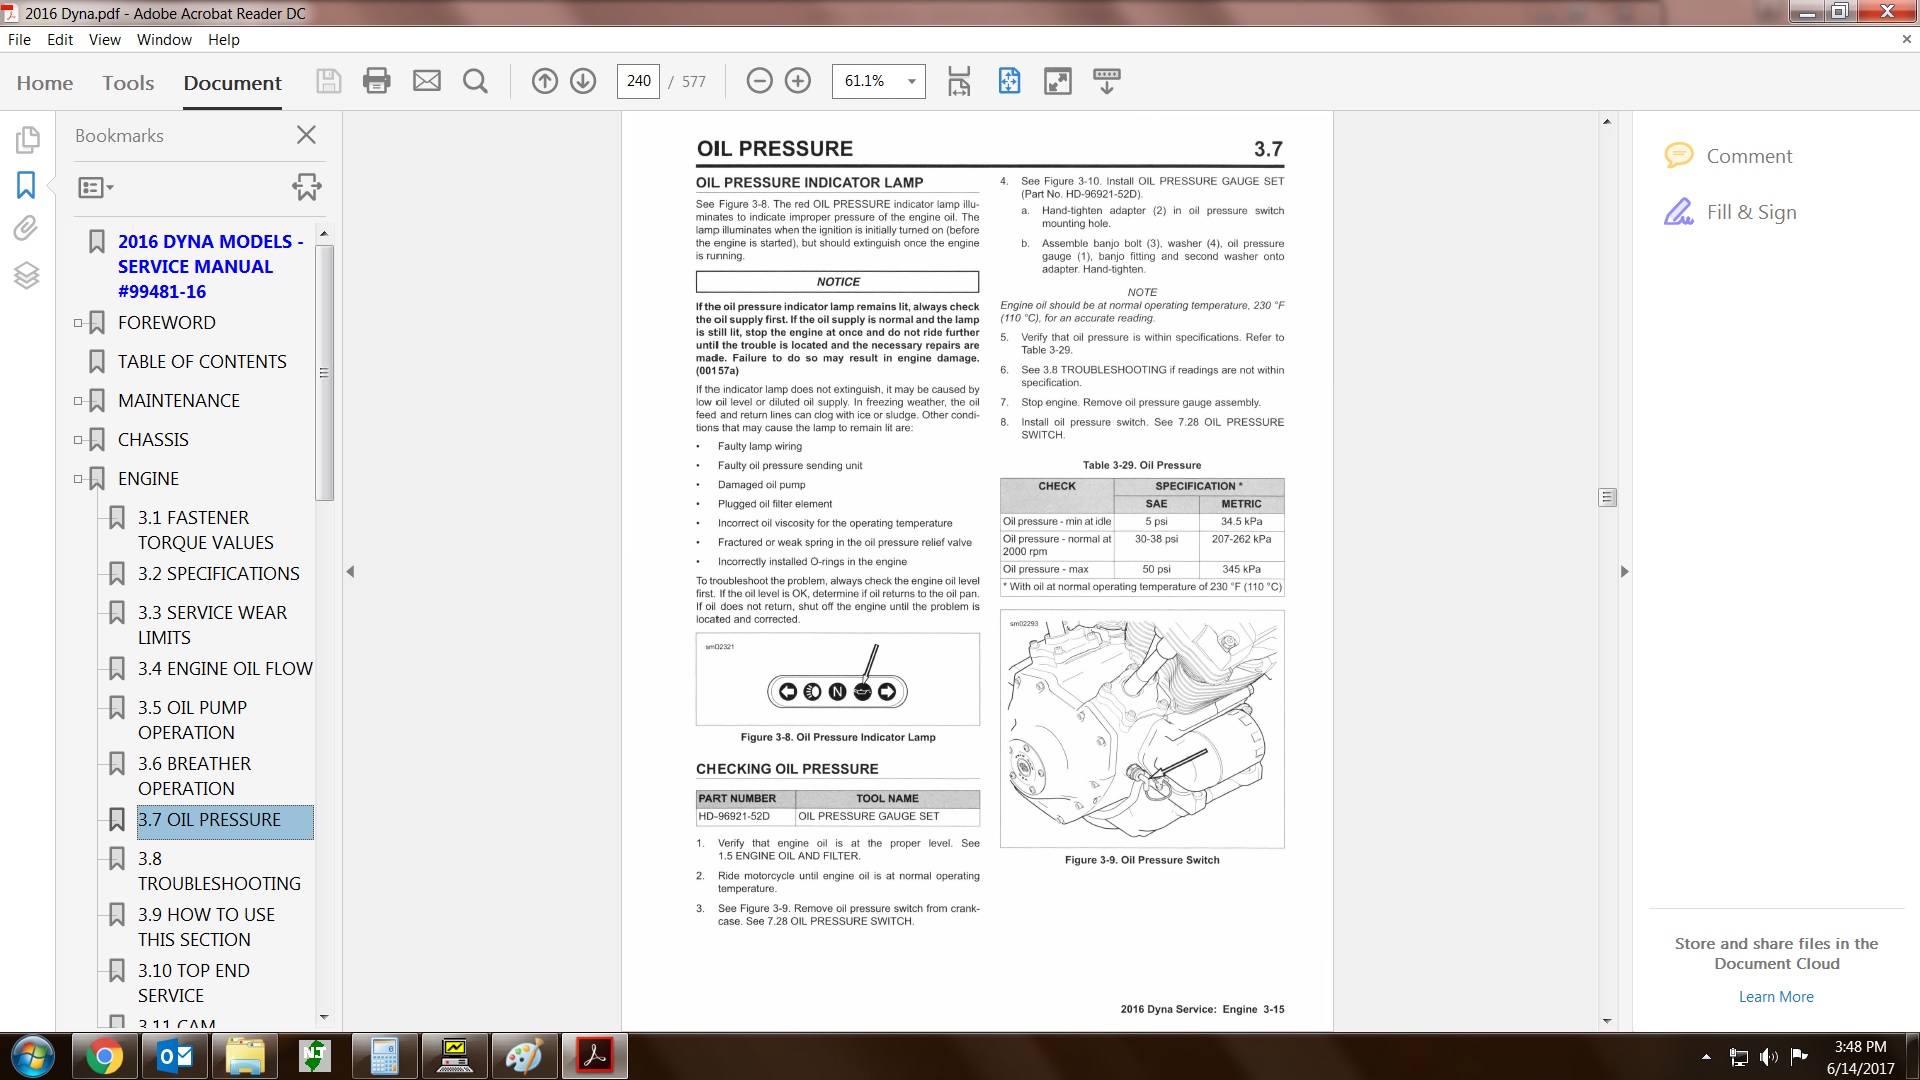Screen dimensions: 1920x1080
Task: Click the Send file by email icon
Action: click(x=427, y=81)
